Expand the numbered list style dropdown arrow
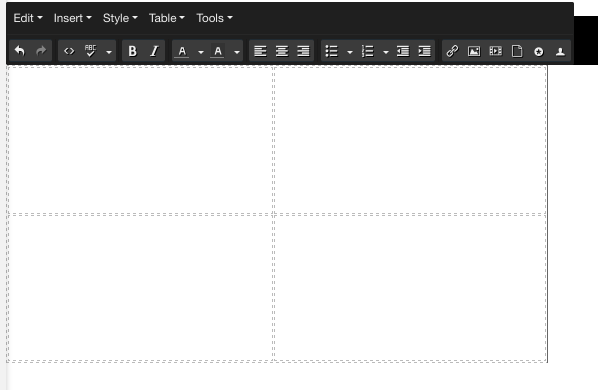 click(386, 51)
